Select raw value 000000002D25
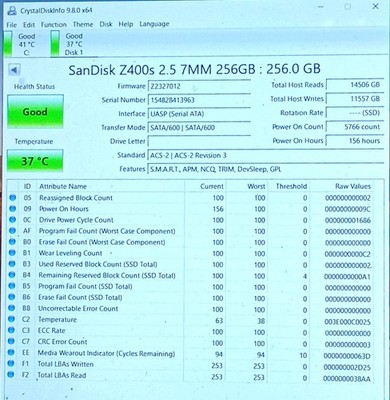 pyautogui.click(x=347, y=367)
